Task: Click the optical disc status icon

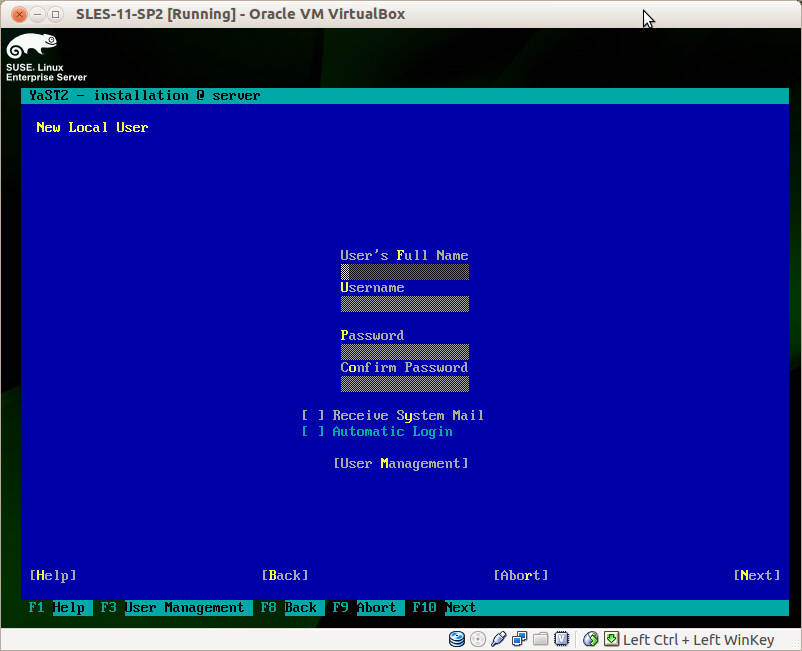Action: [x=478, y=639]
